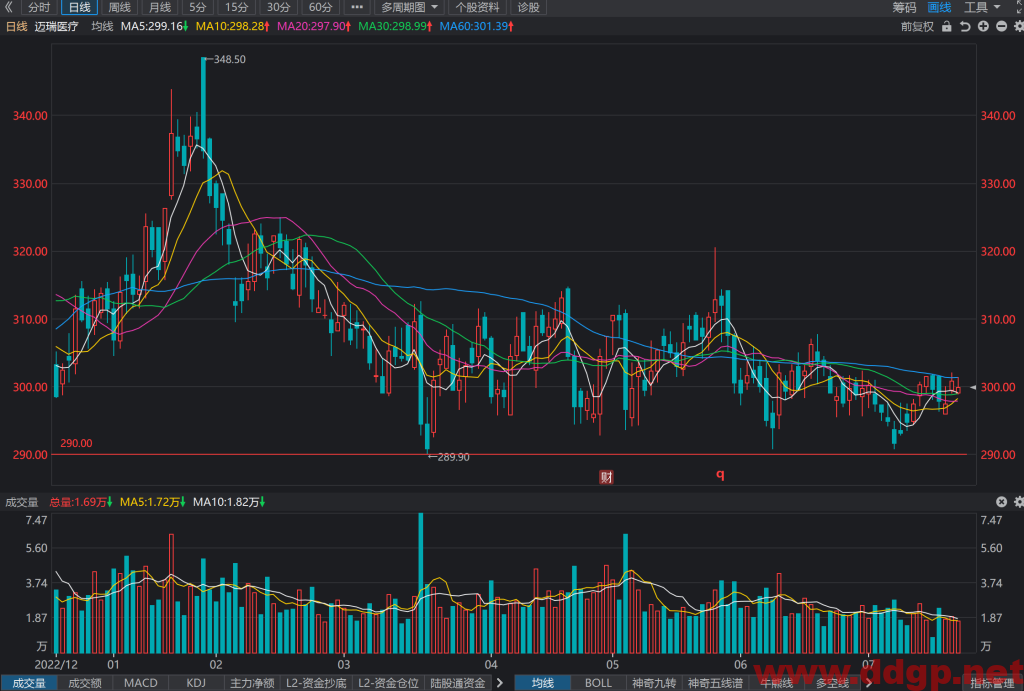Viewport: 1024px width, 691px height.
Task: Open 工具 tools dropdown
Action: (x=982, y=7)
